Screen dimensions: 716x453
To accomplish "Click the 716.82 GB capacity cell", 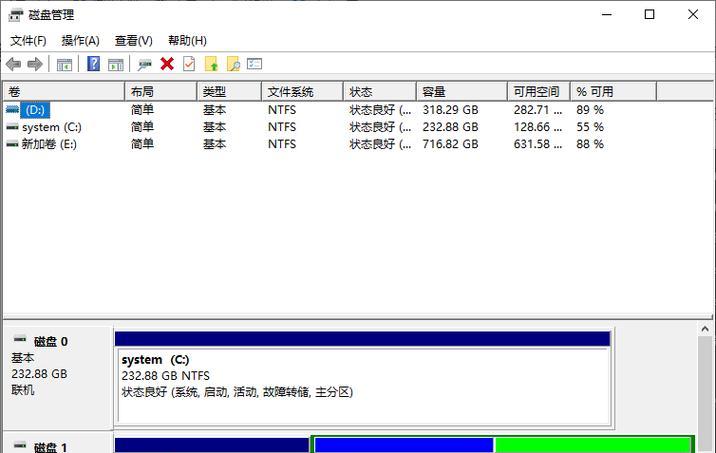I will point(450,144).
